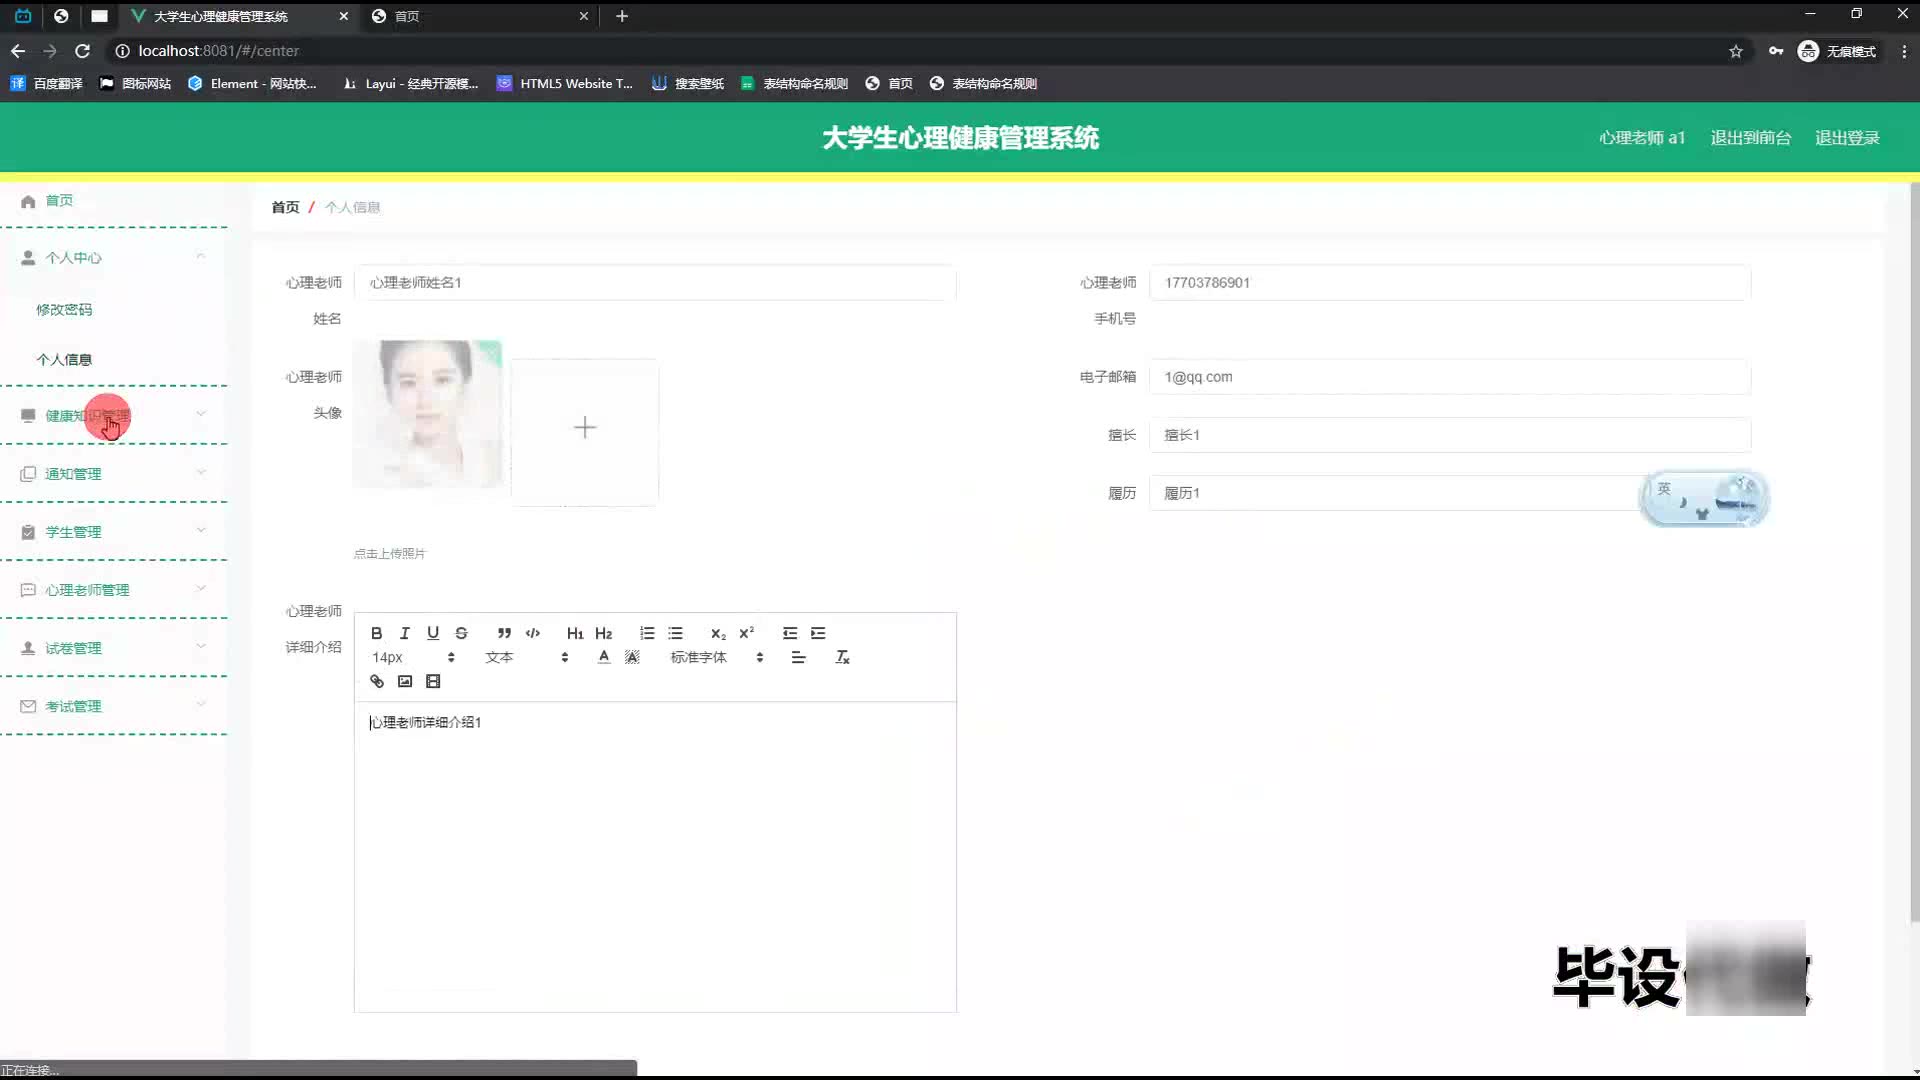
Task: Click the 电子邮箱 input field
Action: point(1449,377)
